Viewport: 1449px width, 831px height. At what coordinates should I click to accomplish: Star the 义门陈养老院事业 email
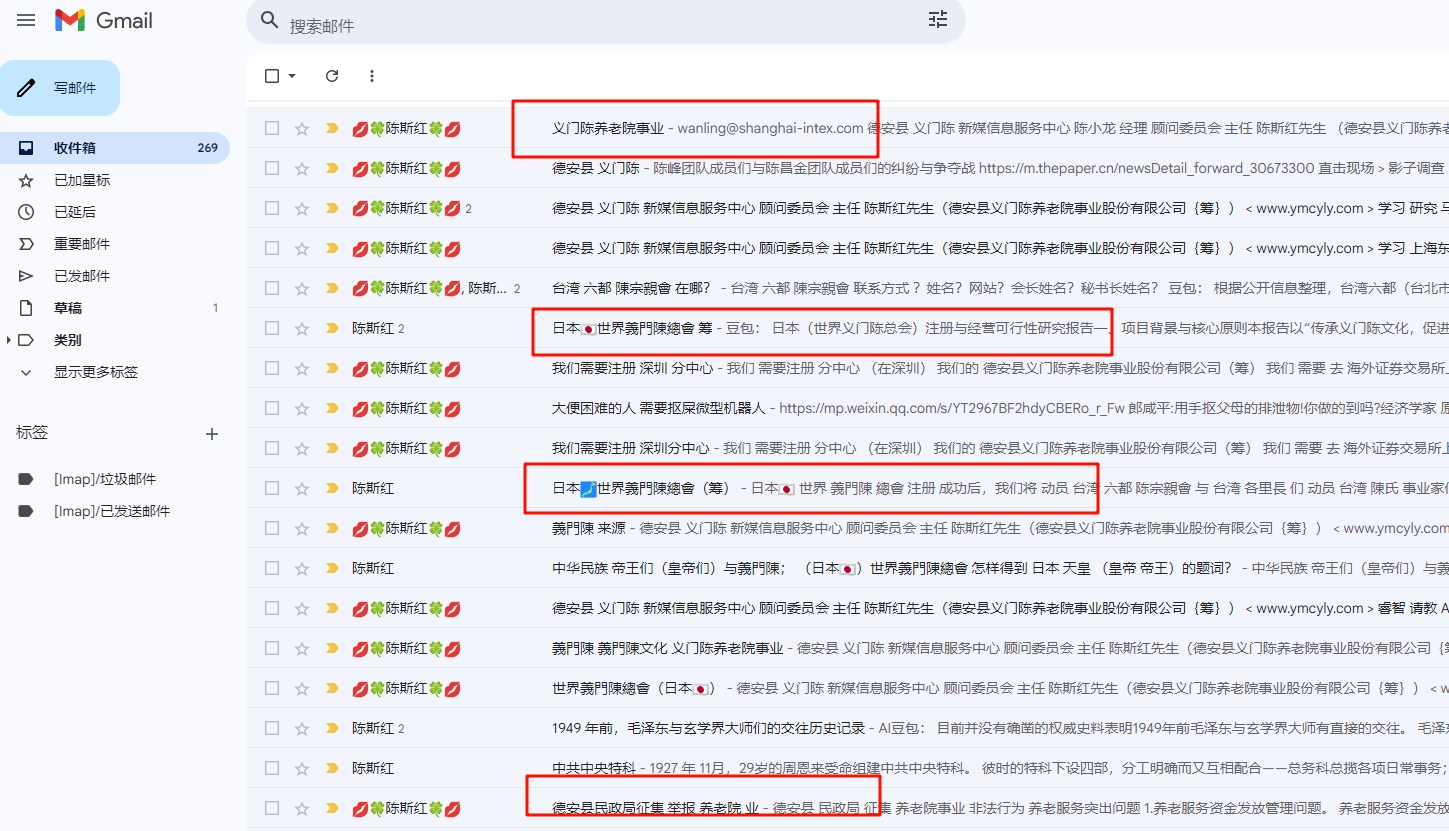pos(302,128)
